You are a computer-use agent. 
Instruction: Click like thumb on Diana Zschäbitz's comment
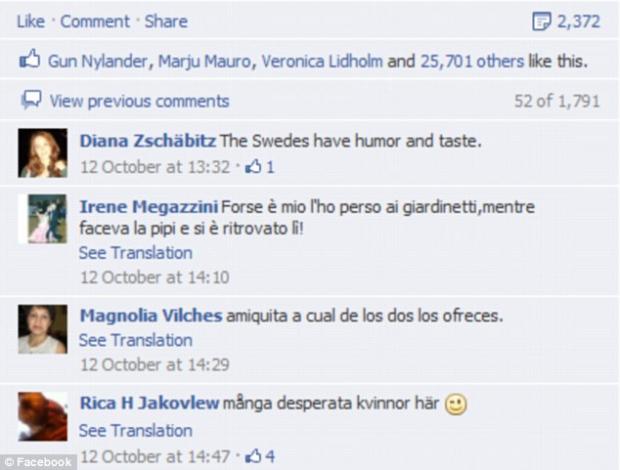click(253, 167)
